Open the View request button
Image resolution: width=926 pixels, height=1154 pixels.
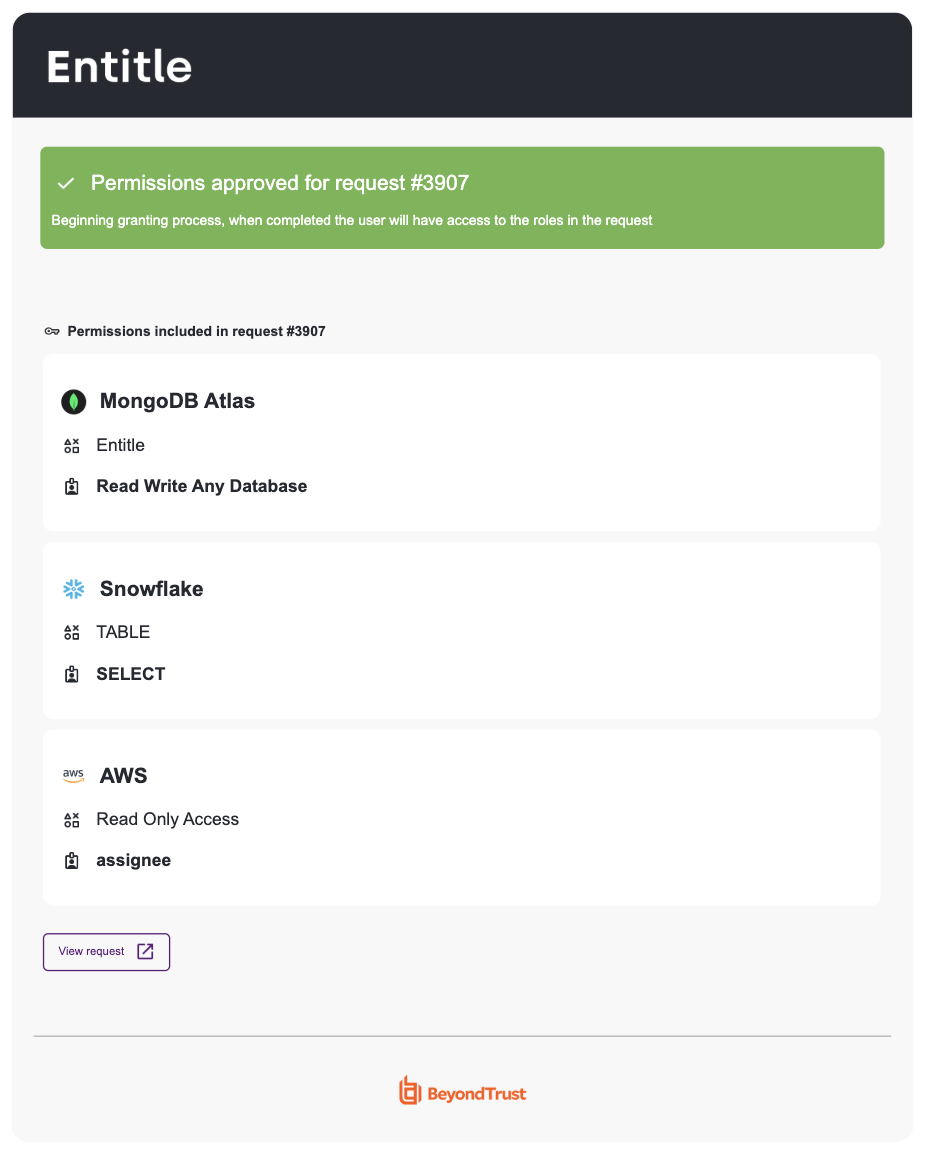click(106, 952)
